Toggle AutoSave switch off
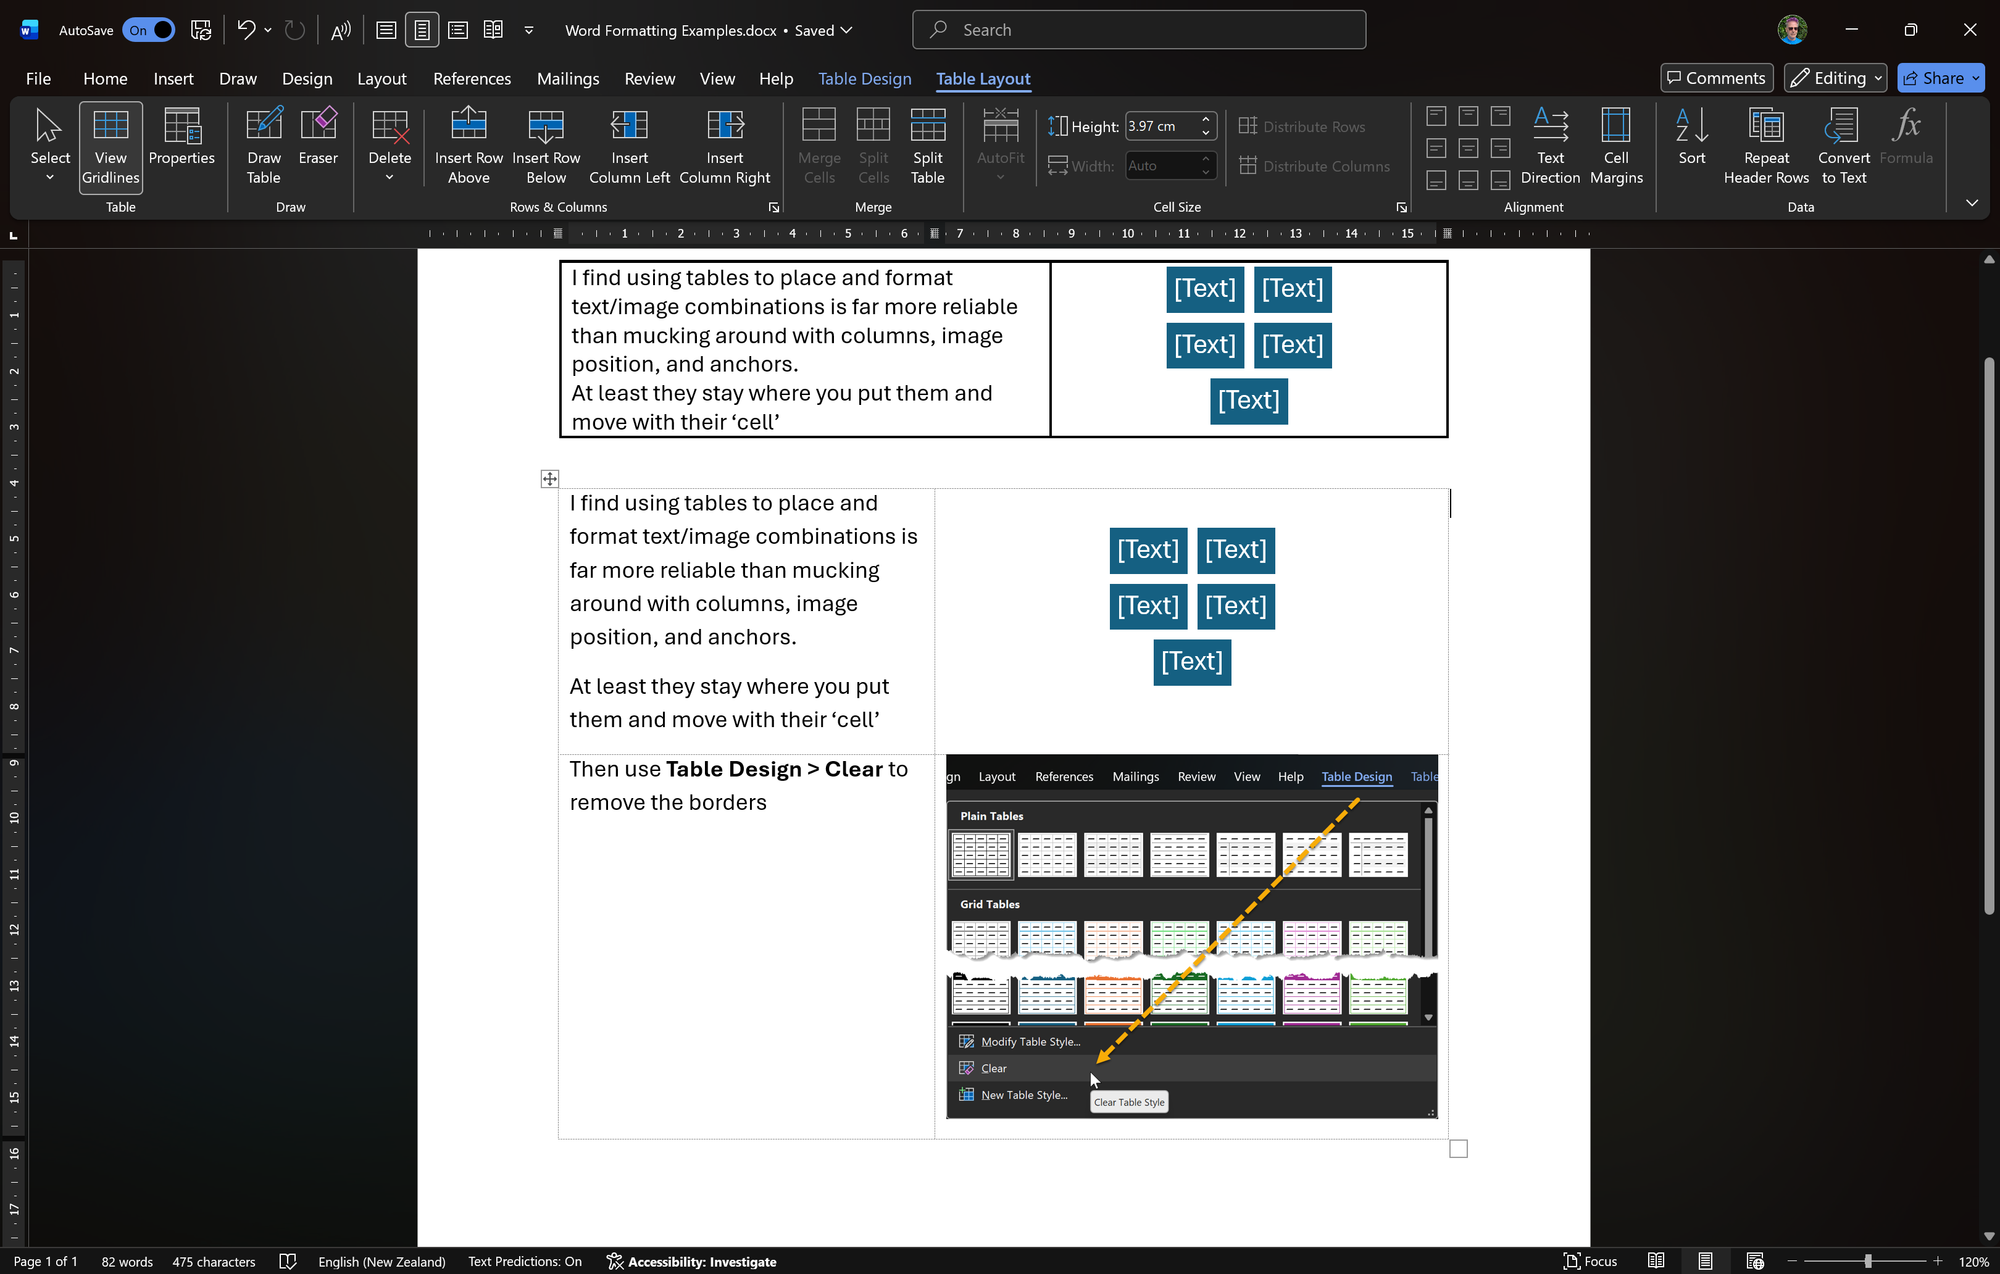The image size is (2000, 1274). (149, 30)
